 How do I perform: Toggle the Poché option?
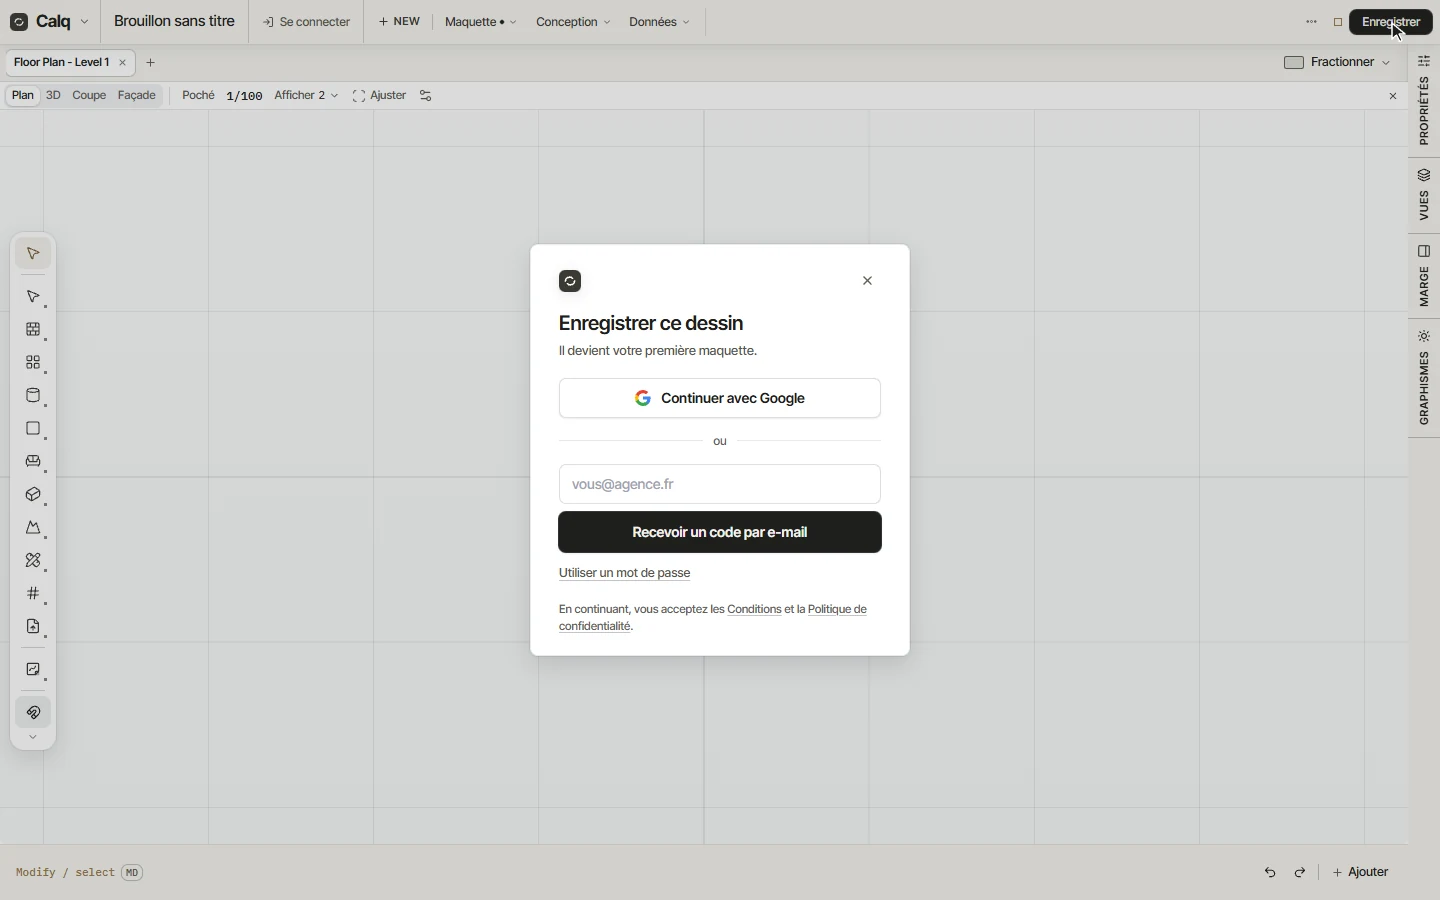199,96
